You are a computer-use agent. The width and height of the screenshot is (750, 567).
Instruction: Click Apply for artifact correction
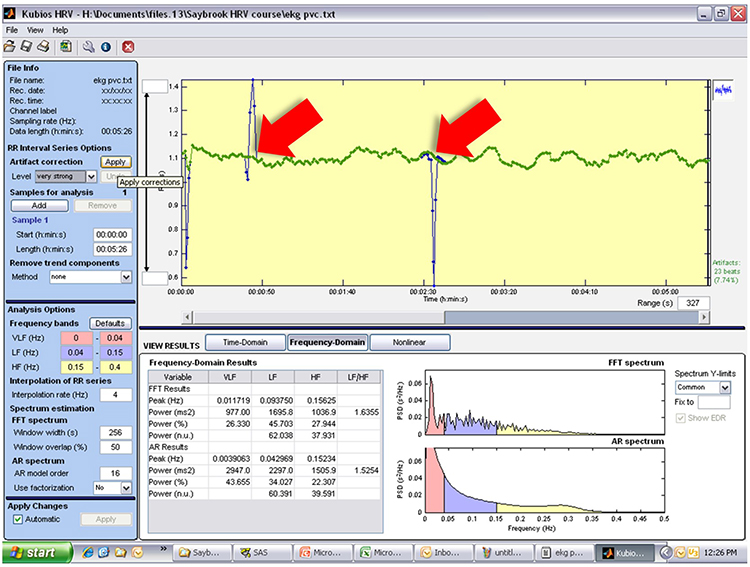116,162
